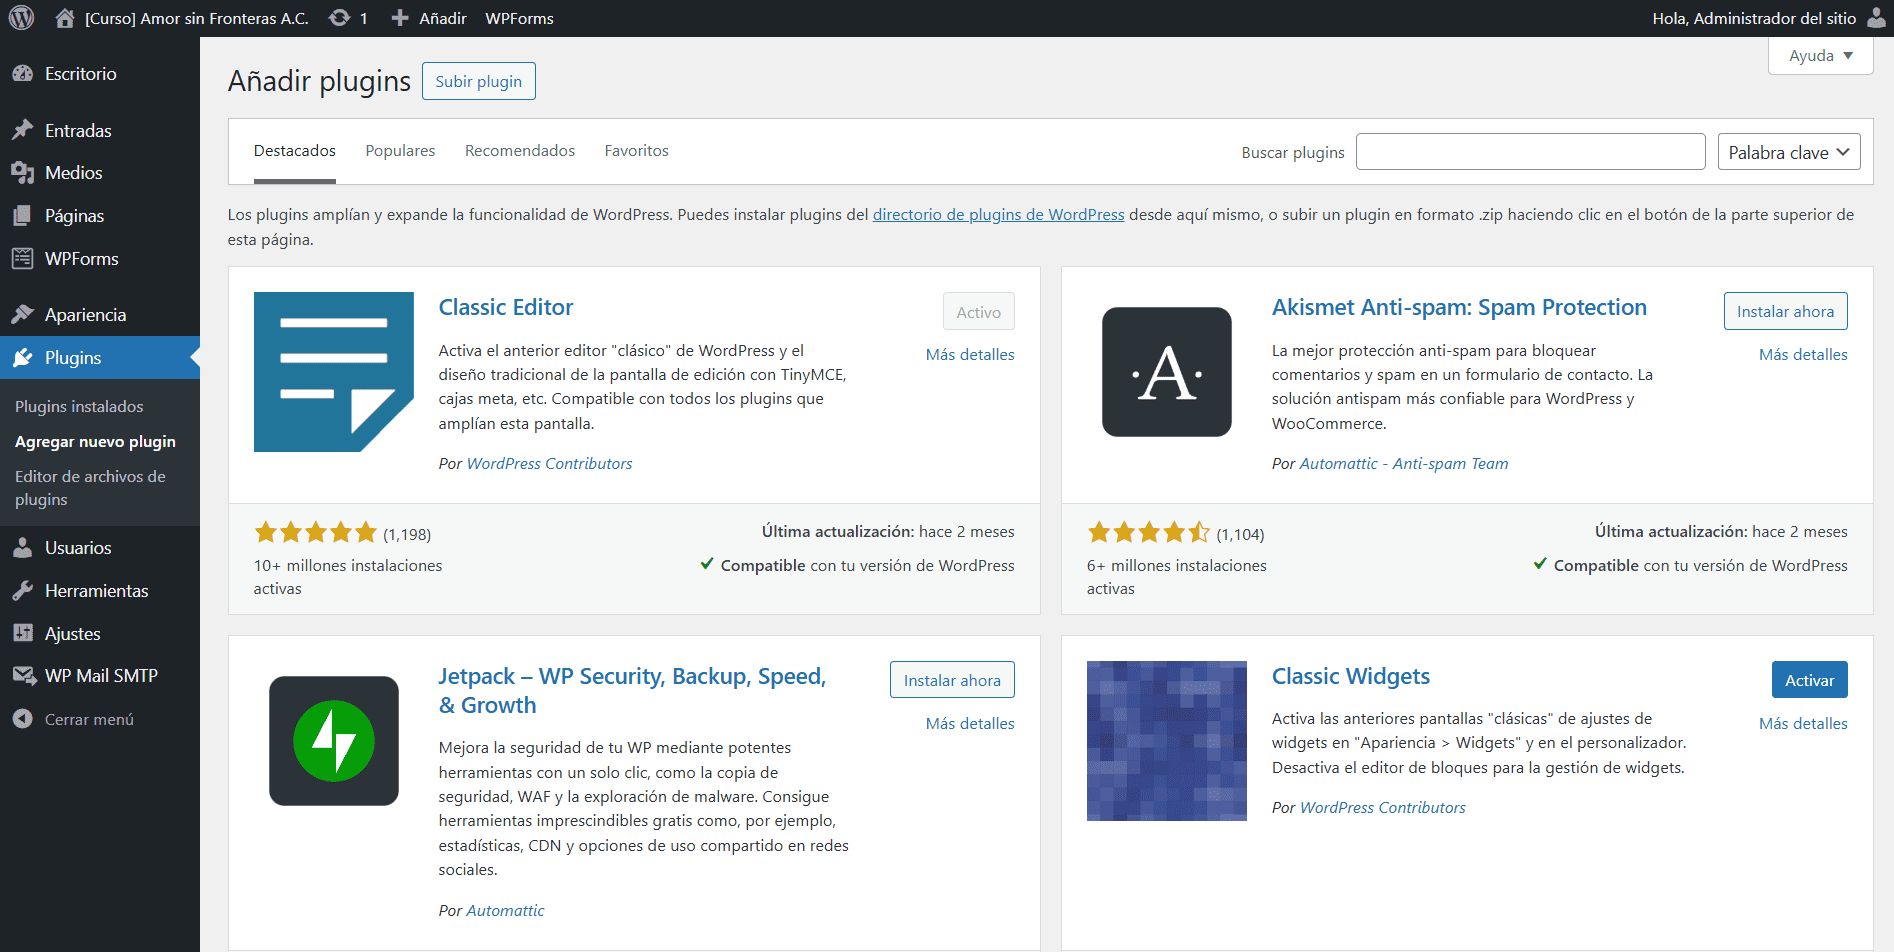Open site home icon in admin bar

(x=65, y=18)
